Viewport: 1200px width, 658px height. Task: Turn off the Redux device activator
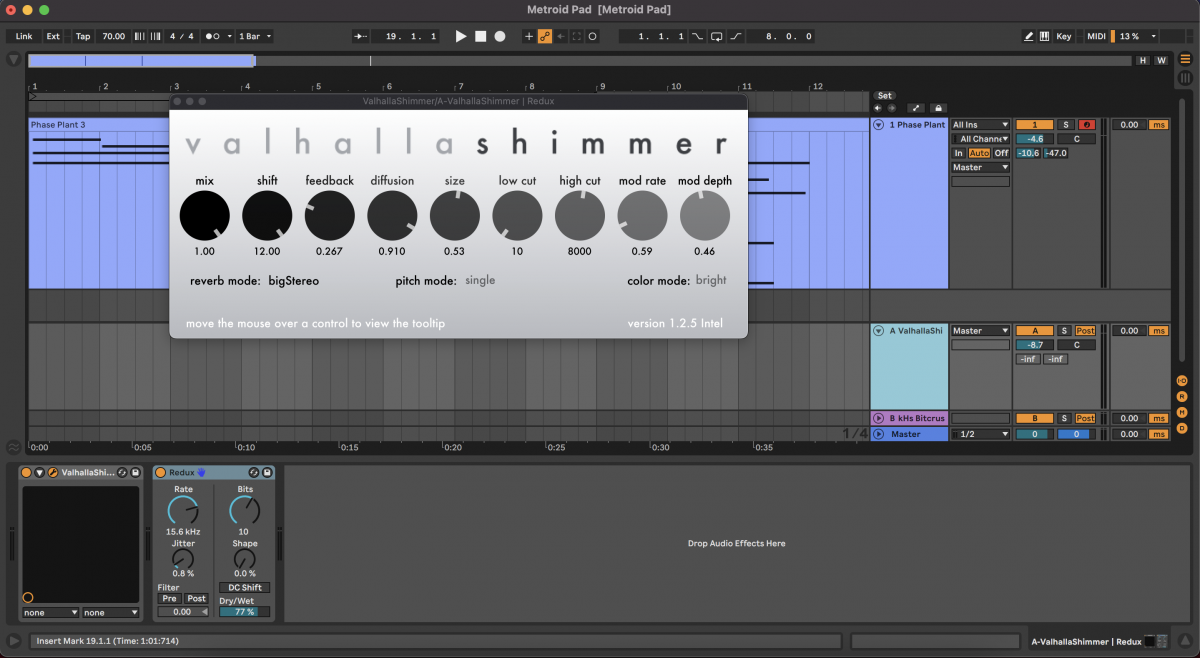click(x=160, y=472)
